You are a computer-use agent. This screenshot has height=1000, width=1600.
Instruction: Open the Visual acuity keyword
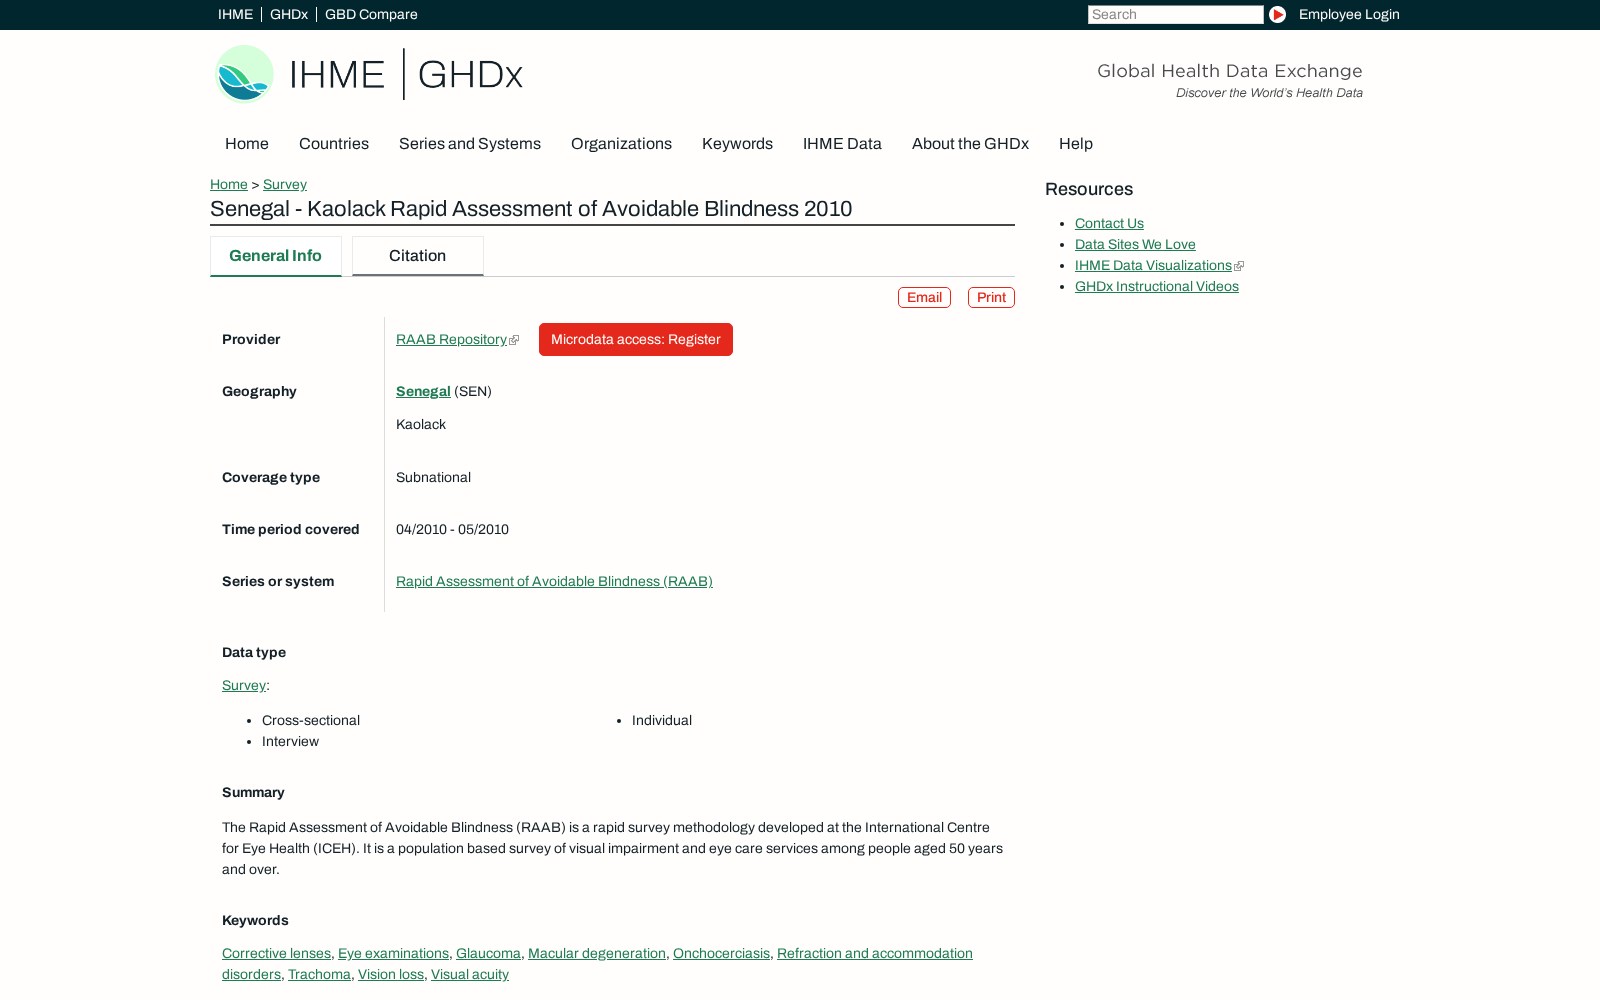[x=470, y=975]
